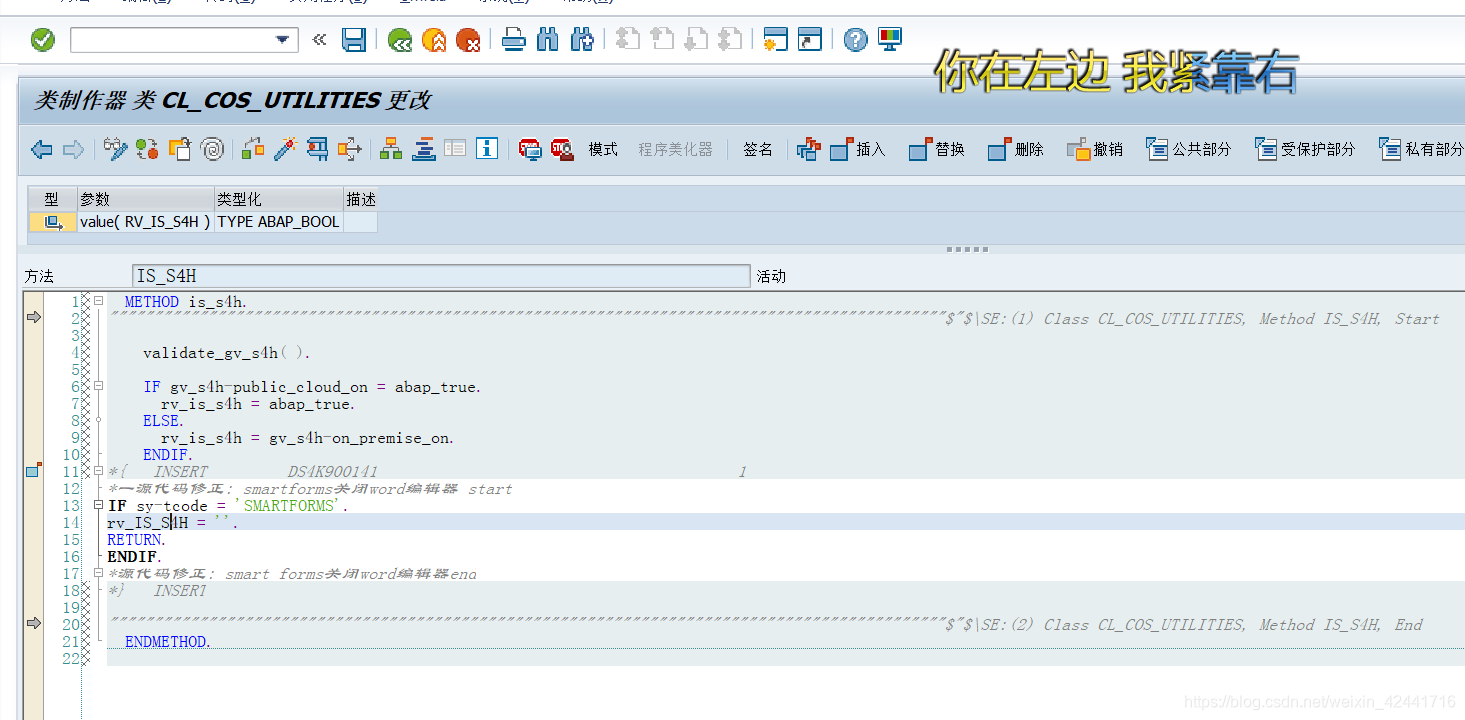Image resolution: width=1465 pixels, height=720 pixels.
Task: Select the value( RV_IS_S4H ) parameter cell
Action: tap(146, 222)
